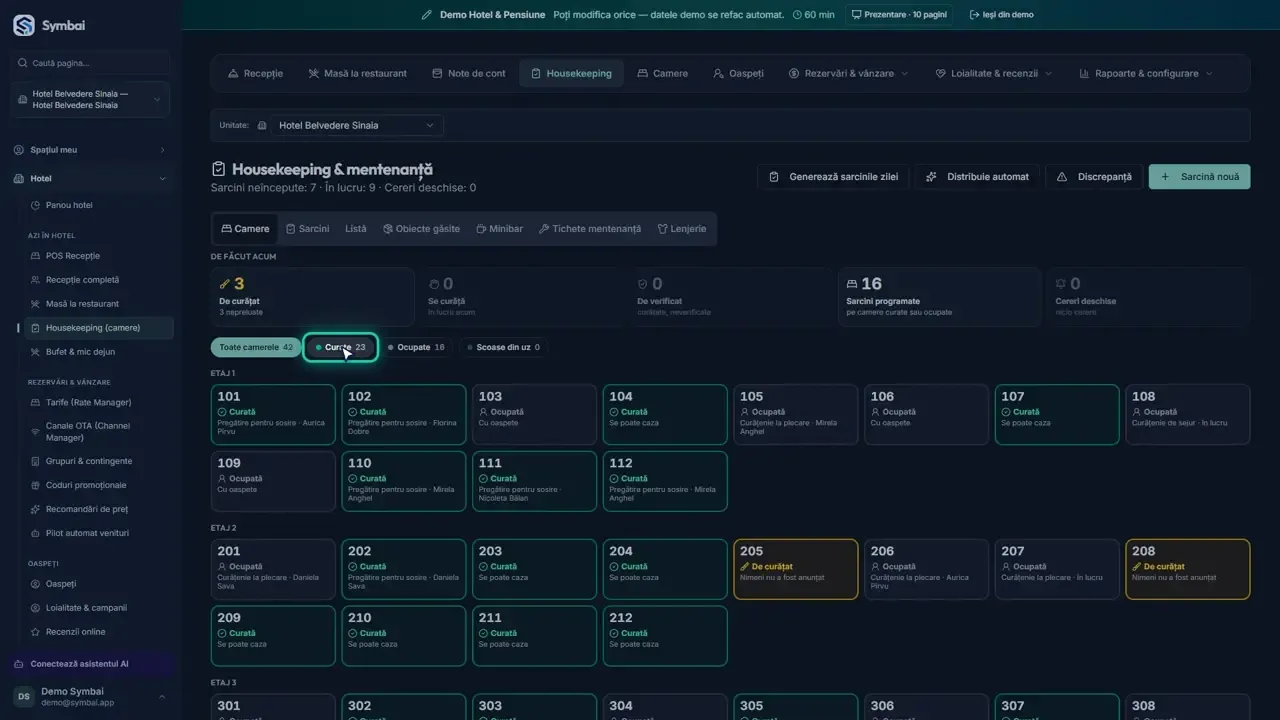Expand Rapoarte & configurare menu
The height and width of the screenshot is (720, 1280).
tap(1145, 73)
